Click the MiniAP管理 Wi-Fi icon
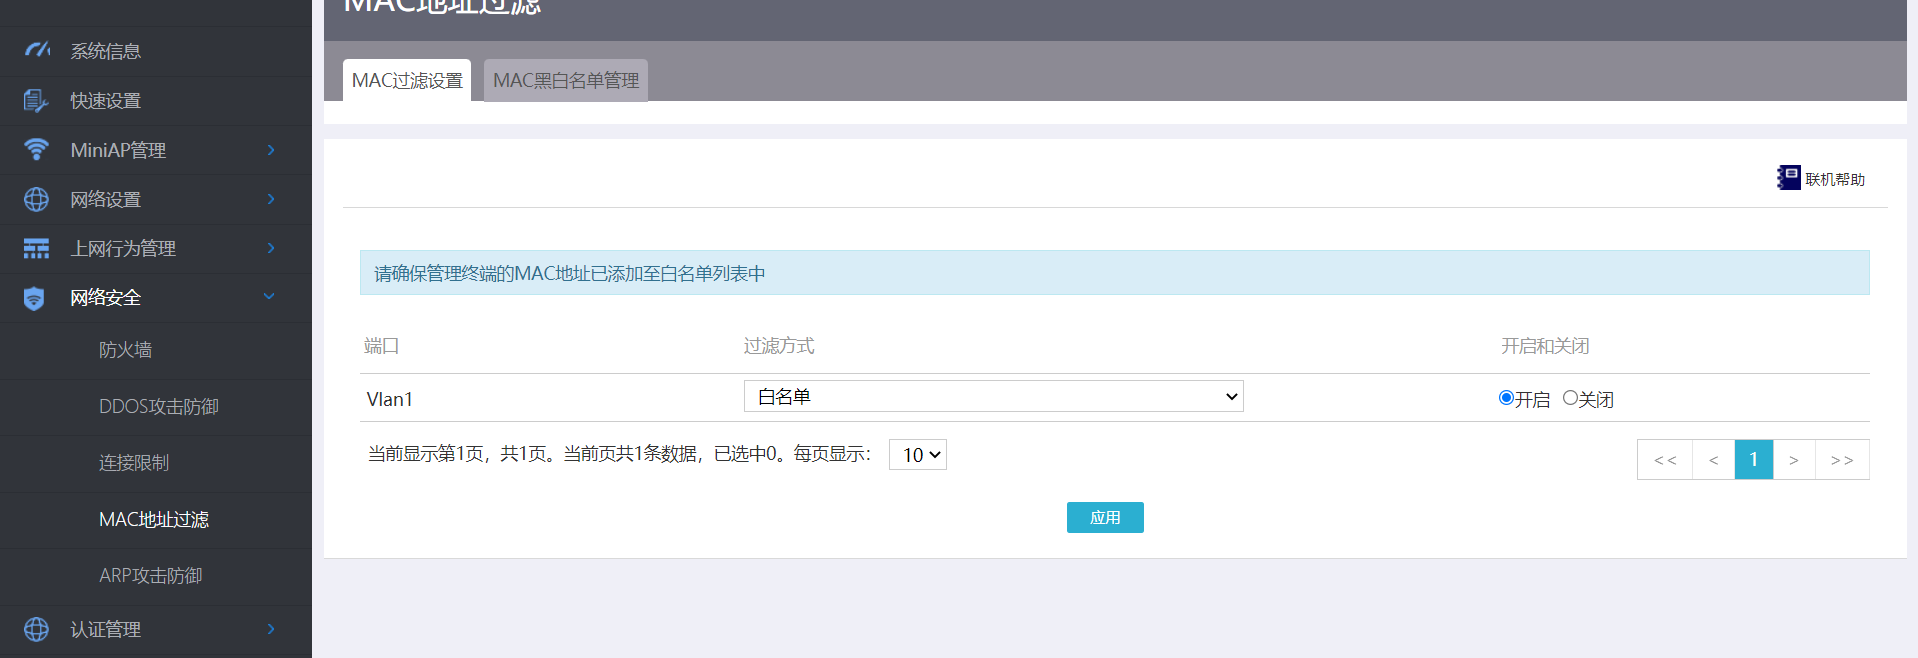 click(x=36, y=149)
